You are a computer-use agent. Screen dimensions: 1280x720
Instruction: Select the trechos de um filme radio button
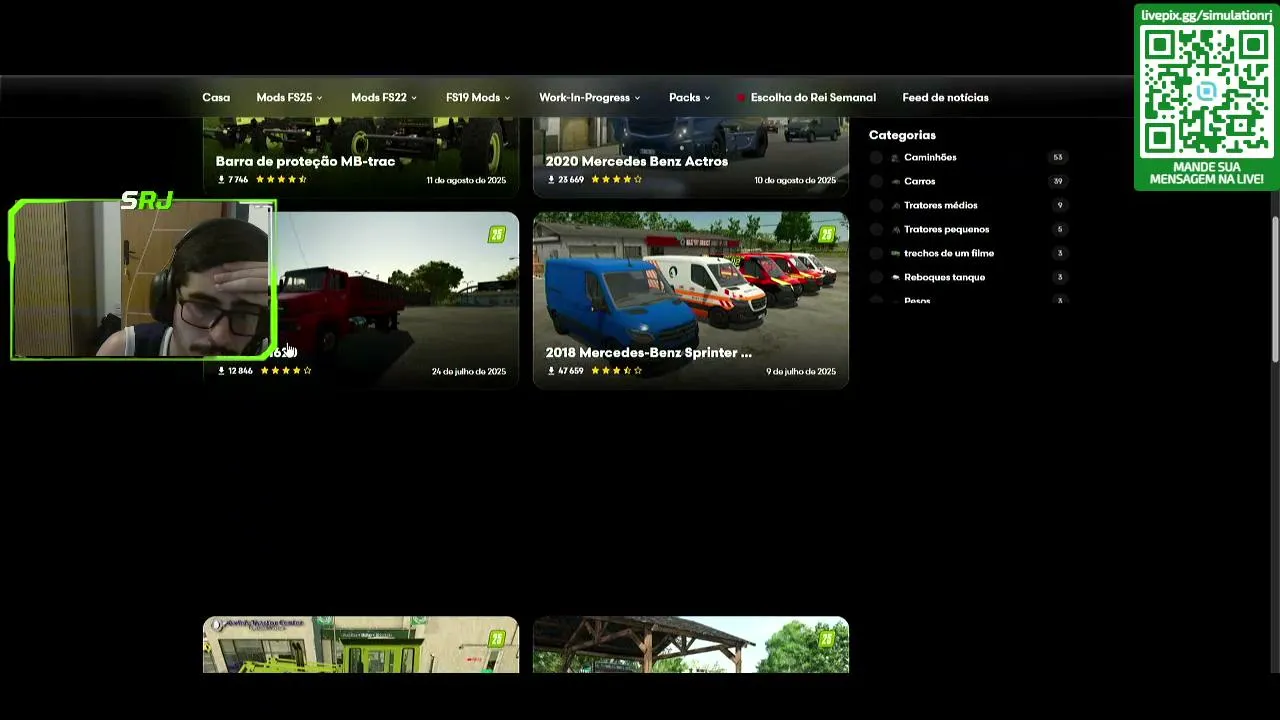876,253
